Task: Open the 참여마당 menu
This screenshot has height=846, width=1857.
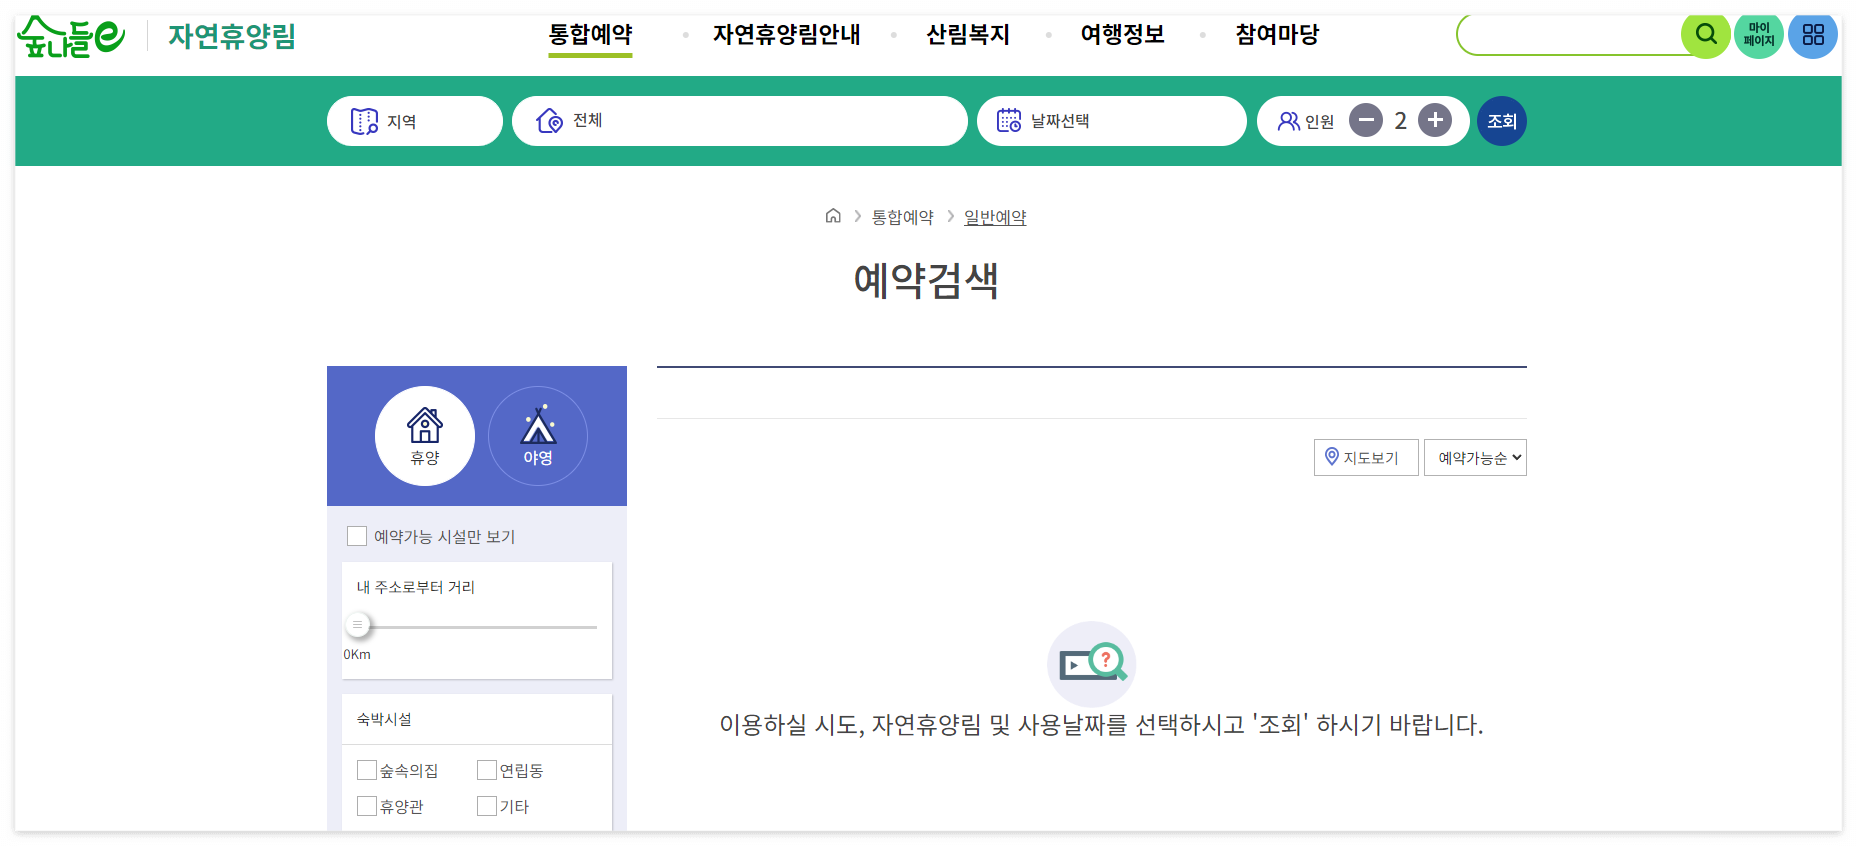Action: (1277, 35)
